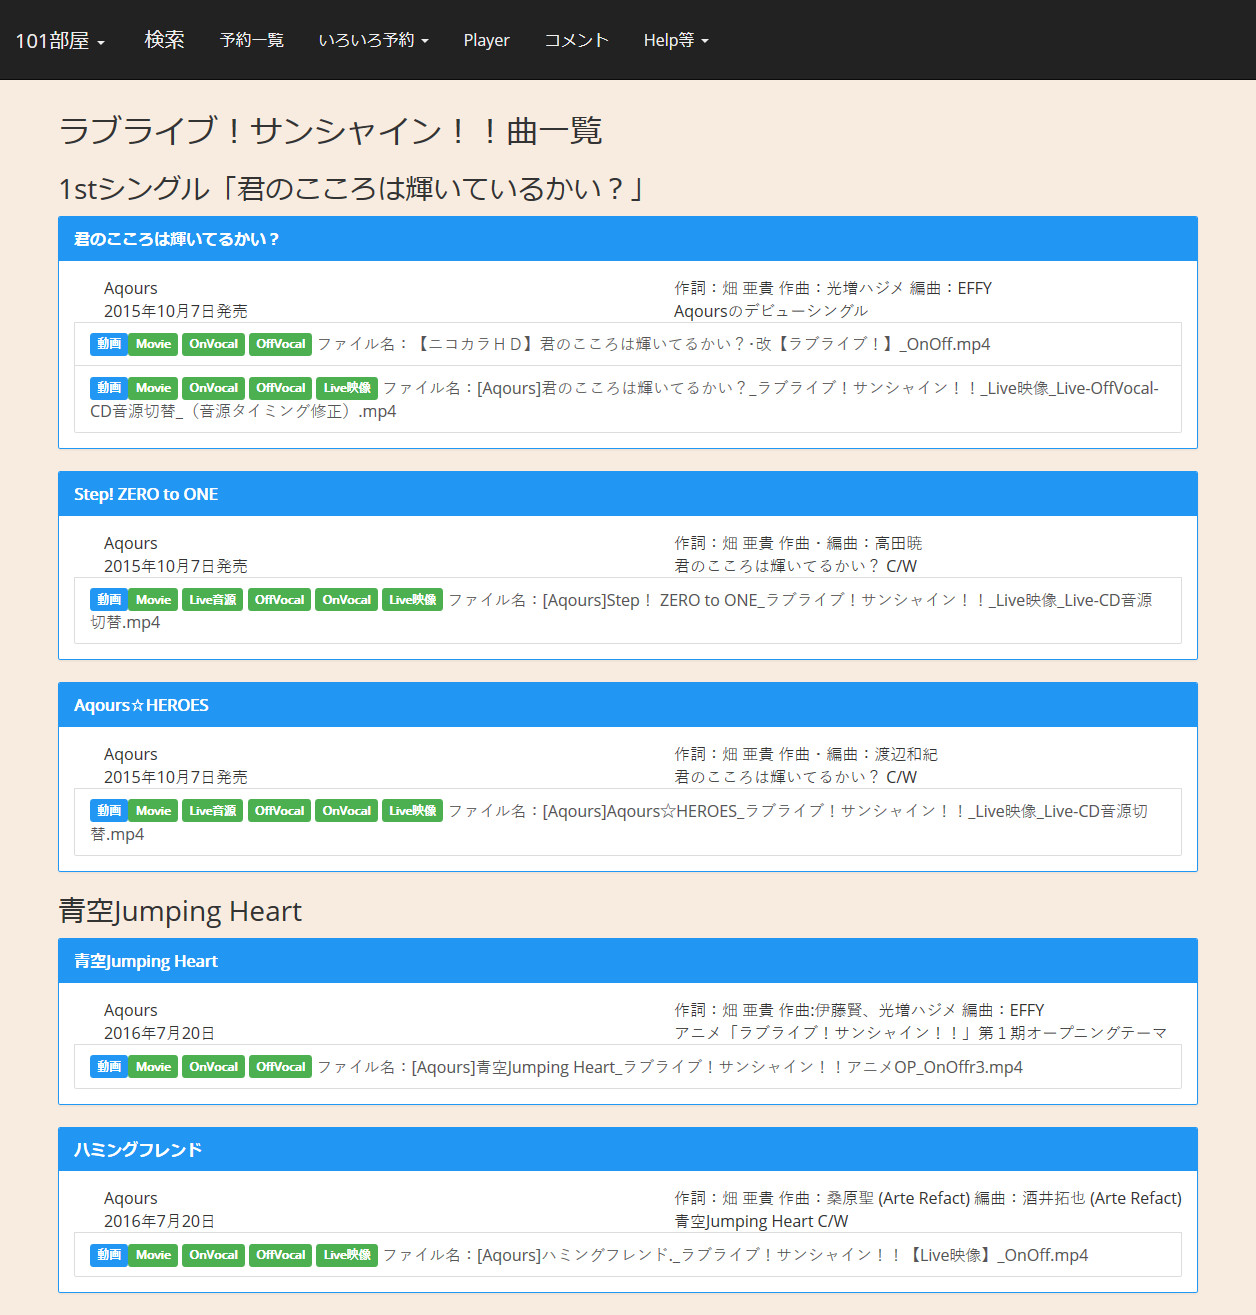Click OffVocal badge in 青空Jumping Heart row
Image resolution: width=1256 pixels, height=1315 pixels.
tap(280, 1067)
